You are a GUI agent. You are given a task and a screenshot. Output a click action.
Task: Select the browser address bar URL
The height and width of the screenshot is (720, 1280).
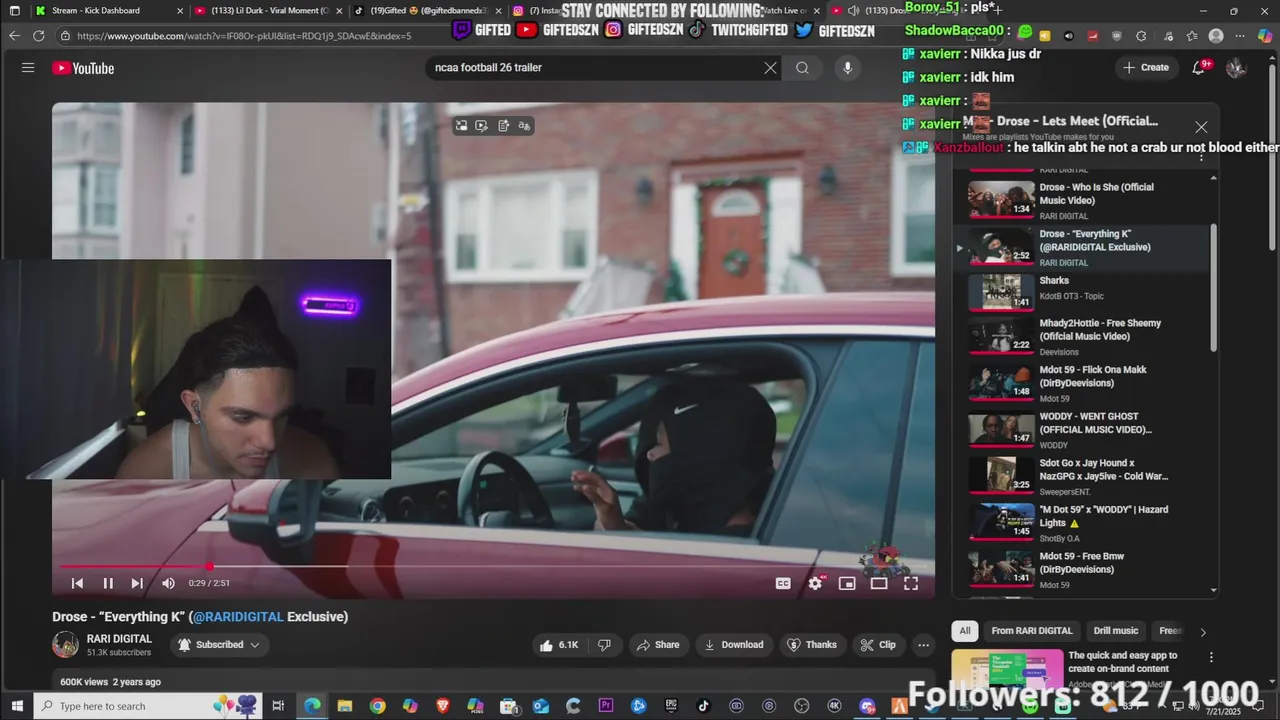click(244, 36)
